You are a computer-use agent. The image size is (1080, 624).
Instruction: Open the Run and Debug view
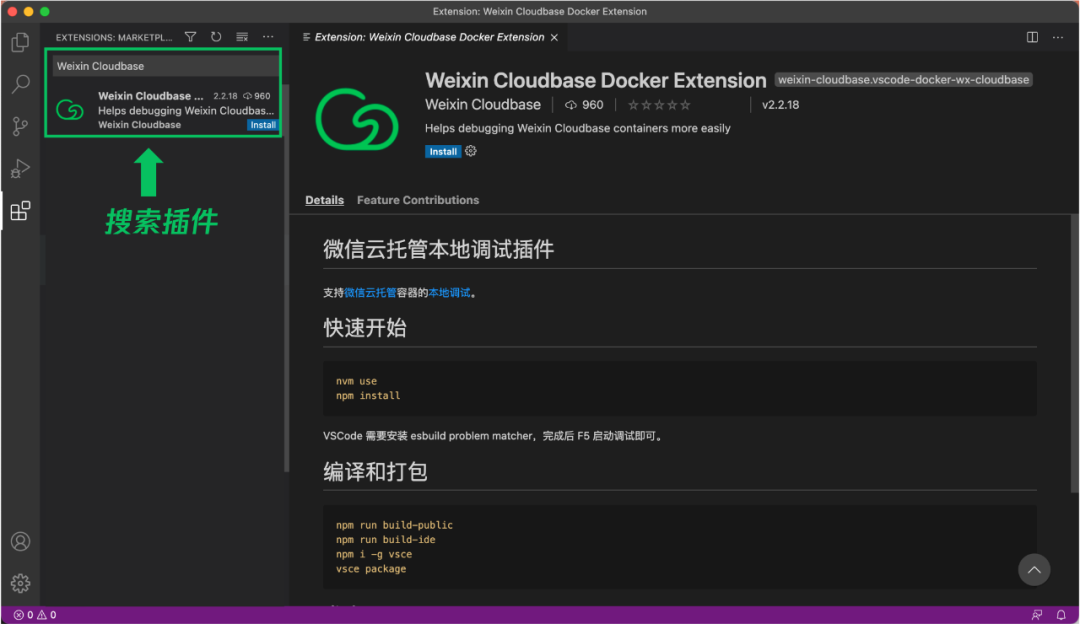point(21,169)
